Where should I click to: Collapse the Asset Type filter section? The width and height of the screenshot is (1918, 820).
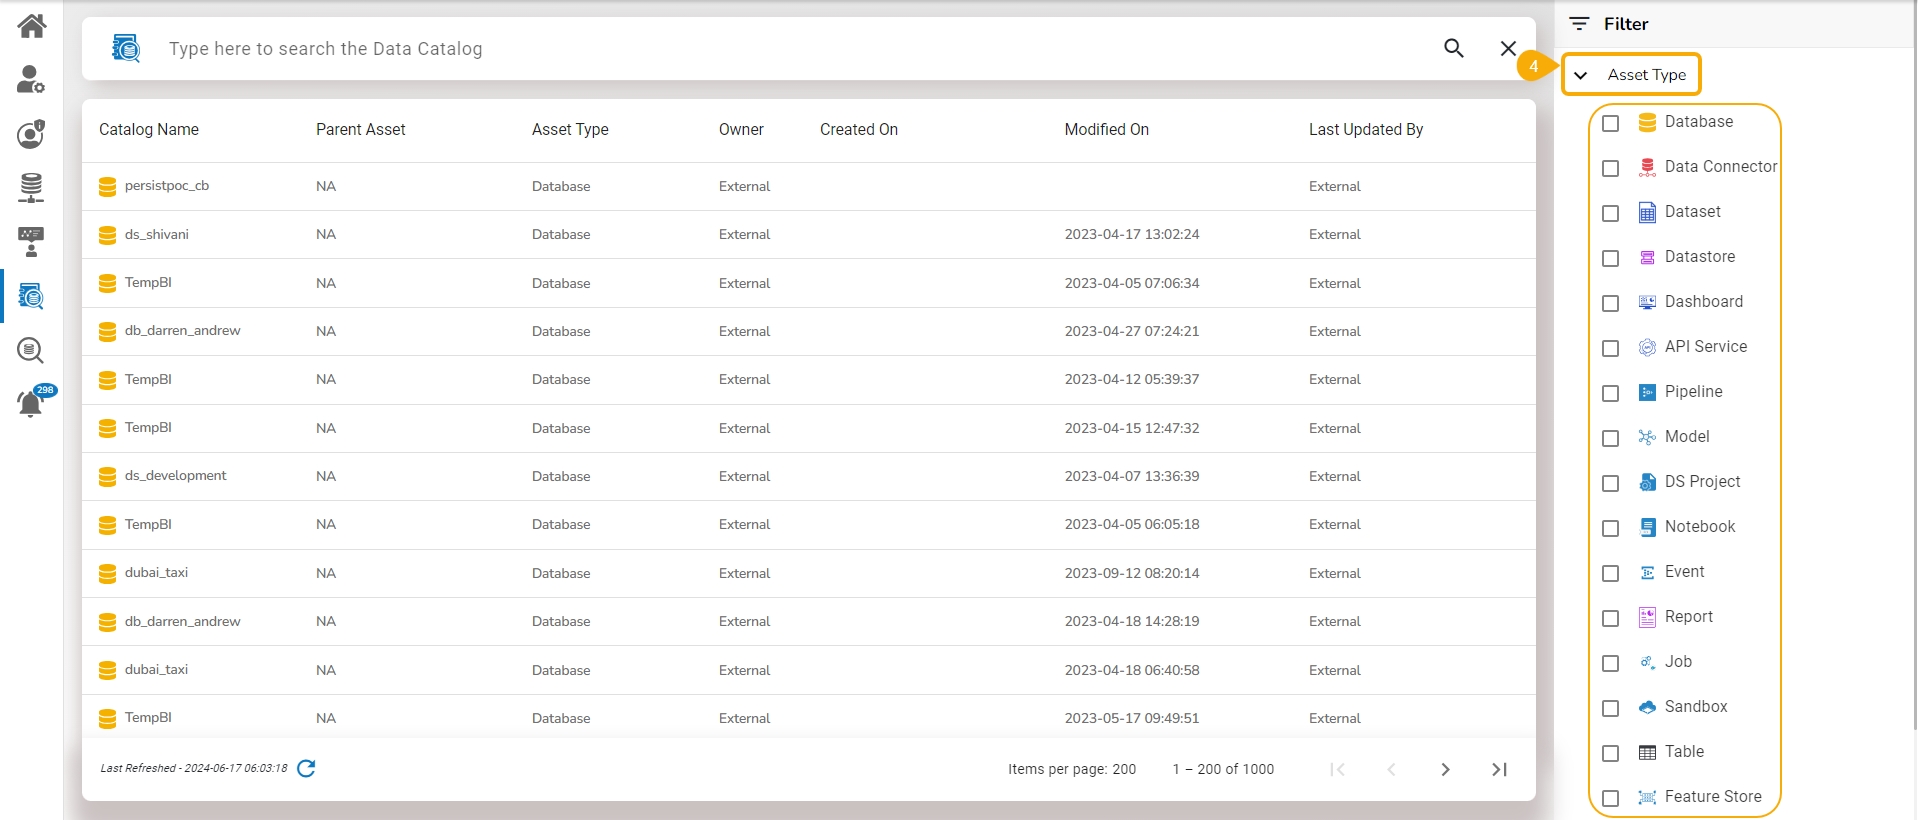point(1581,75)
